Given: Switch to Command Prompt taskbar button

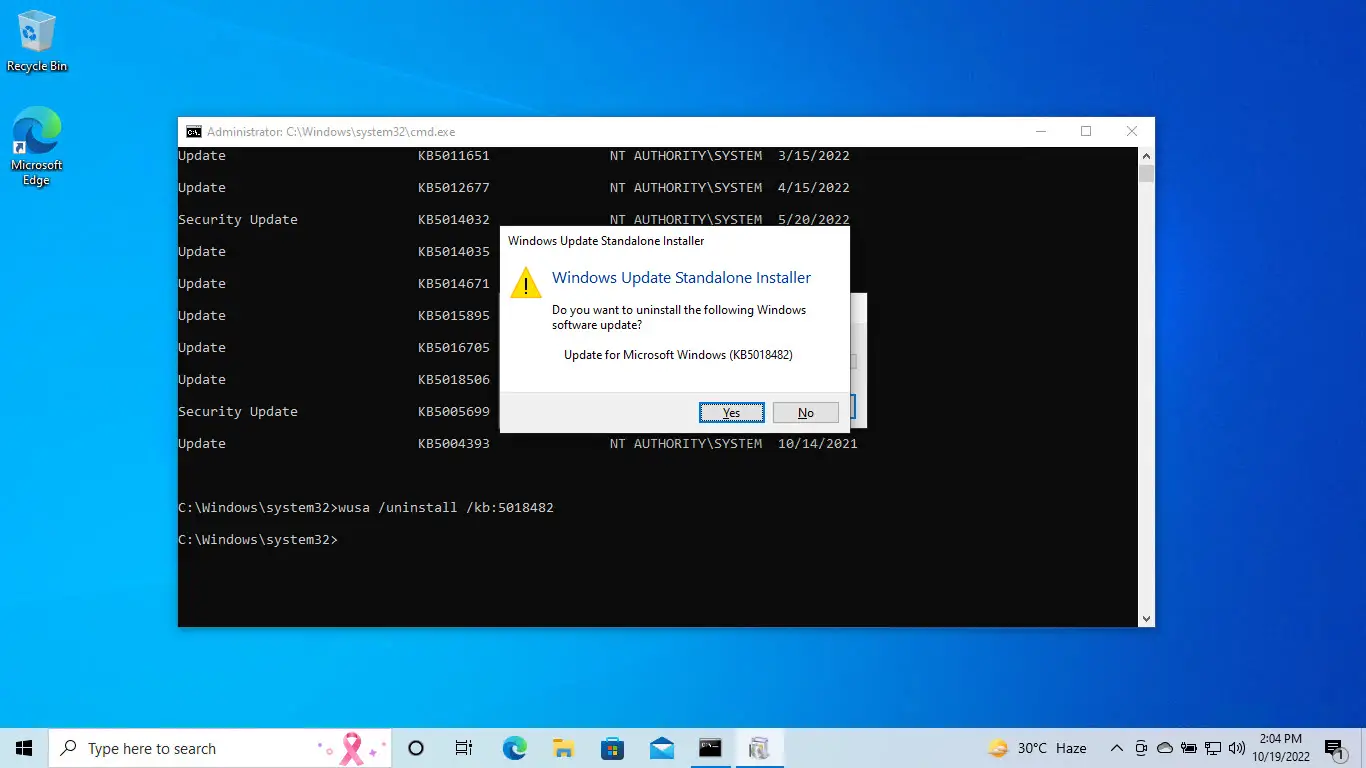Looking at the screenshot, I should click(x=710, y=748).
